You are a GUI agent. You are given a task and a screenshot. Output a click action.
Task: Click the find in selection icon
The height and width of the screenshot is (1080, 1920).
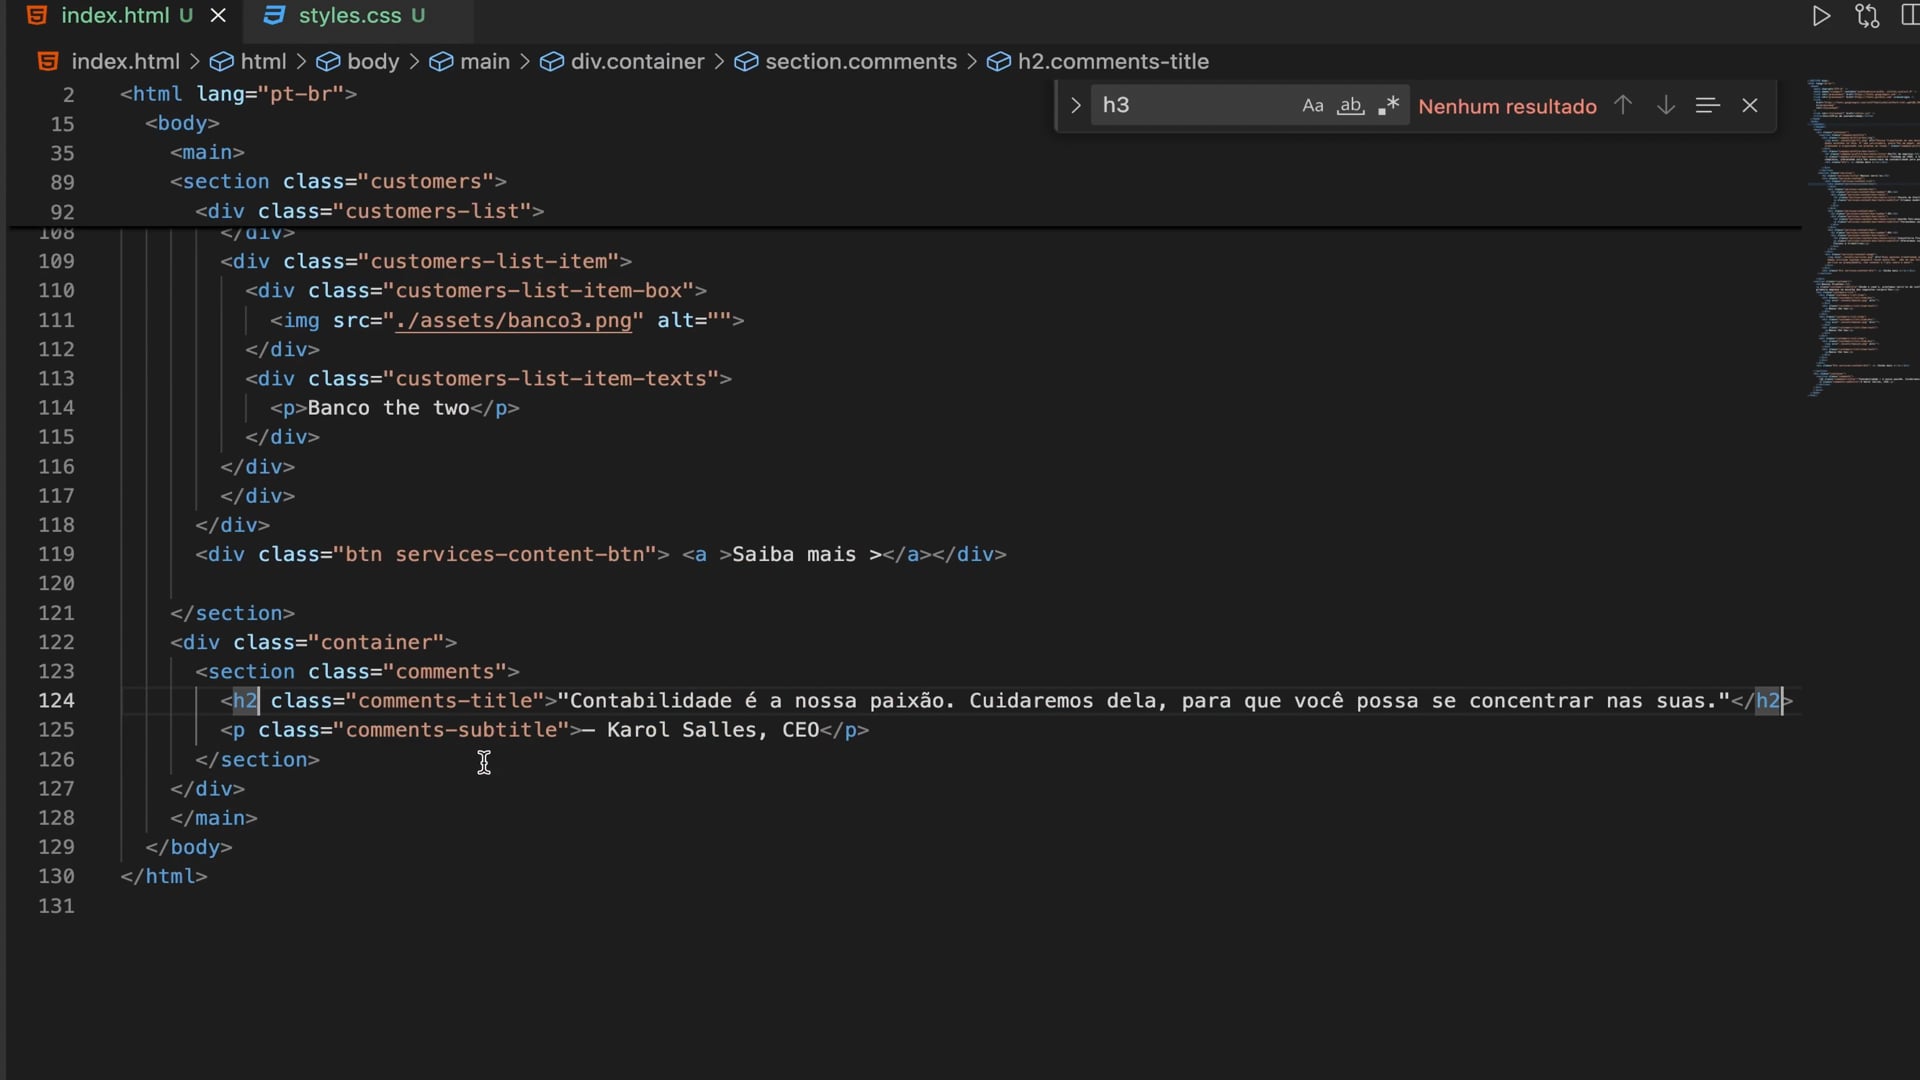pos(1707,105)
